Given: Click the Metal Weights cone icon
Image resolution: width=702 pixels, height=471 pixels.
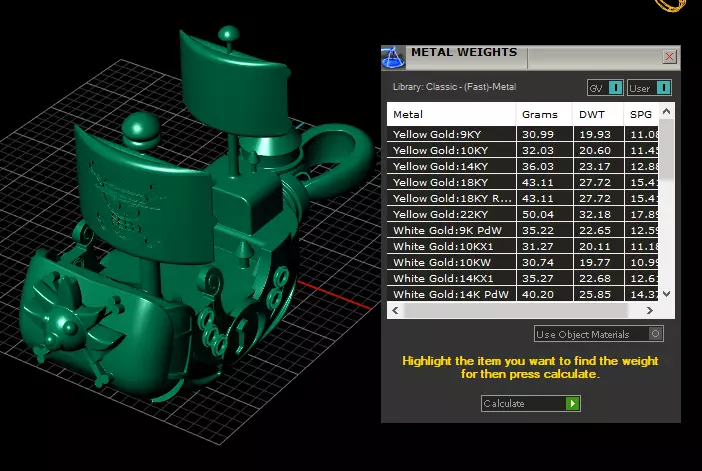Looking at the screenshot, I should tap(394, 57).
